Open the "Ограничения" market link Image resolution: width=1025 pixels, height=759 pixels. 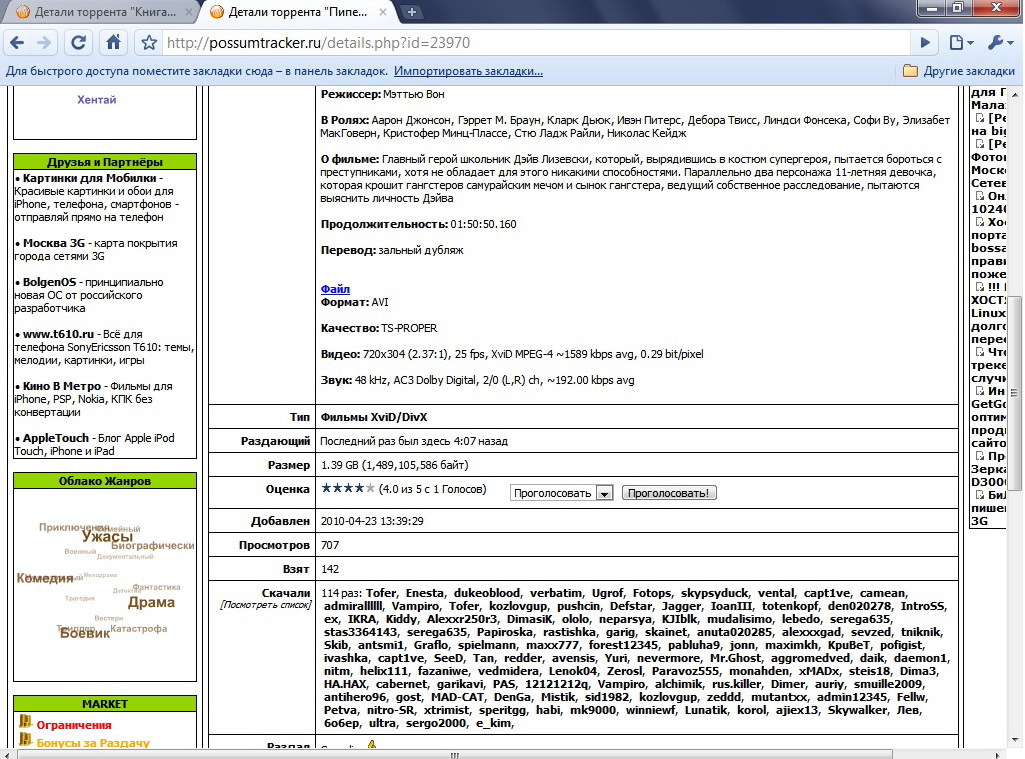point(74,725)
